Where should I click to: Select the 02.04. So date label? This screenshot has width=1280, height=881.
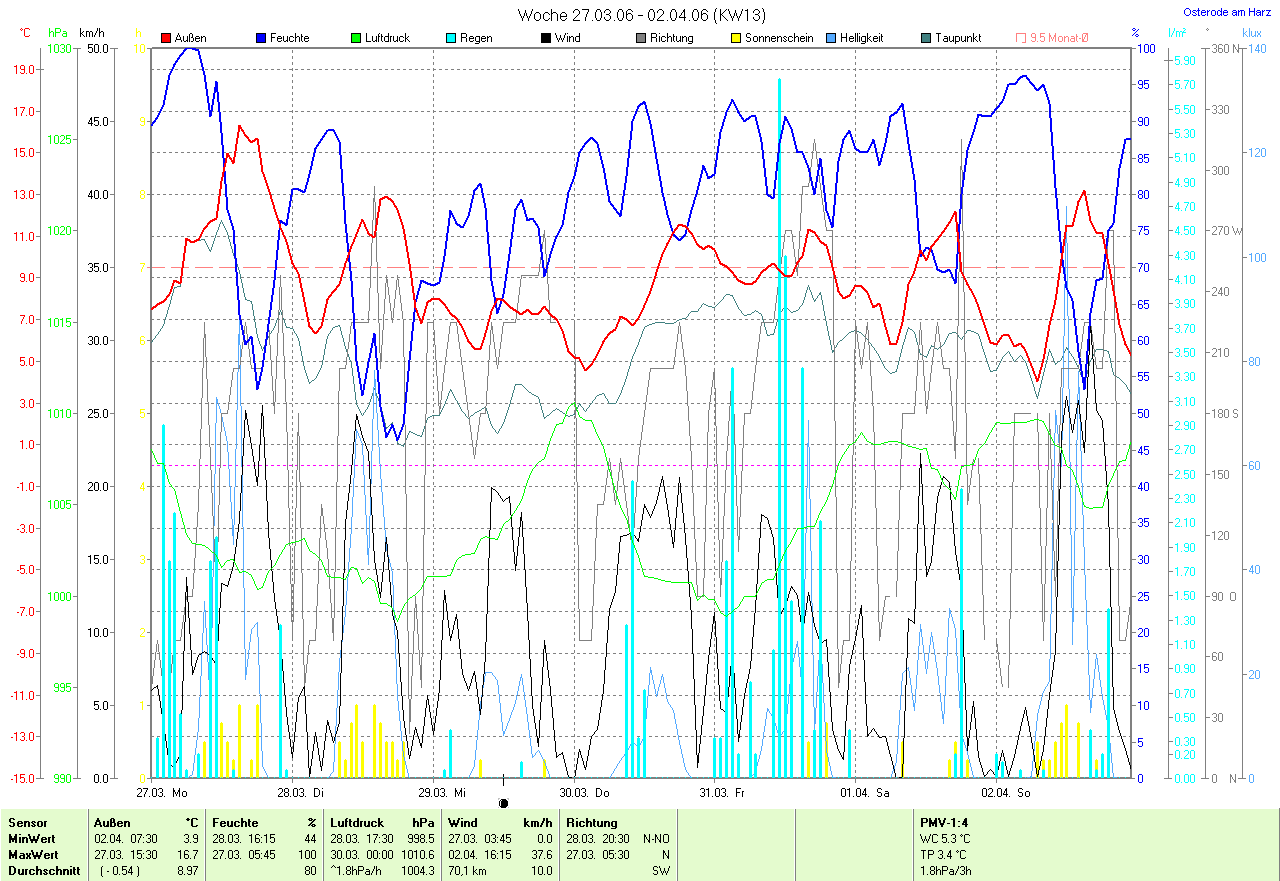point(1006,792)
